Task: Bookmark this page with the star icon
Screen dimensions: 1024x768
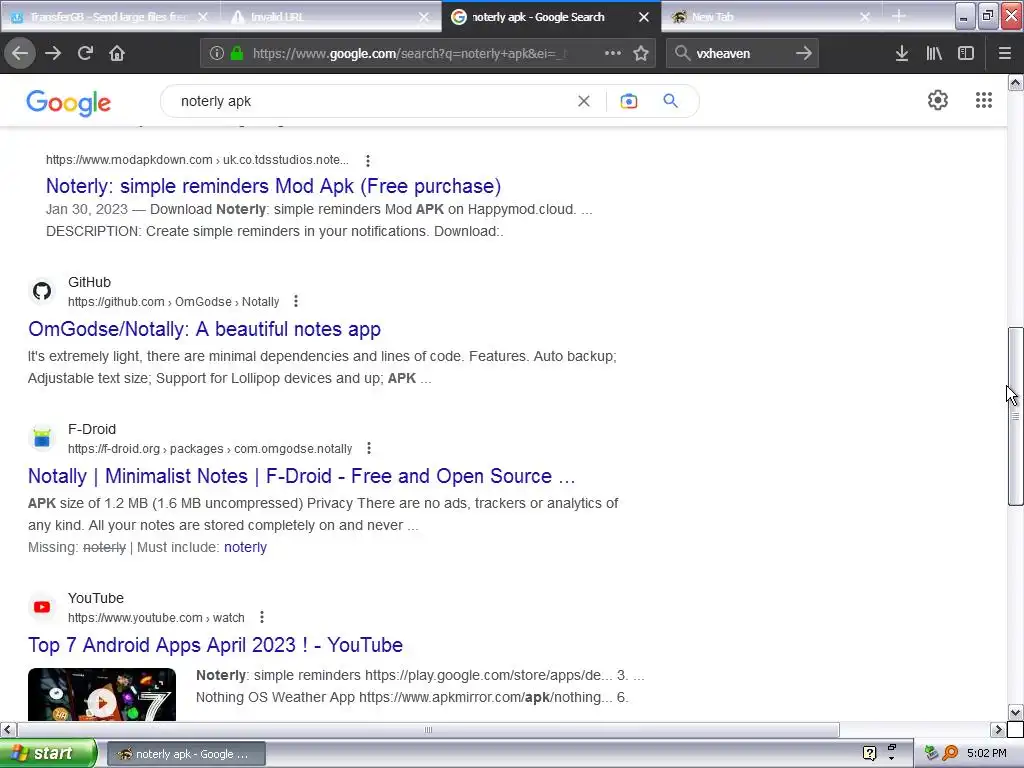Action: click(x=641, y=53)
